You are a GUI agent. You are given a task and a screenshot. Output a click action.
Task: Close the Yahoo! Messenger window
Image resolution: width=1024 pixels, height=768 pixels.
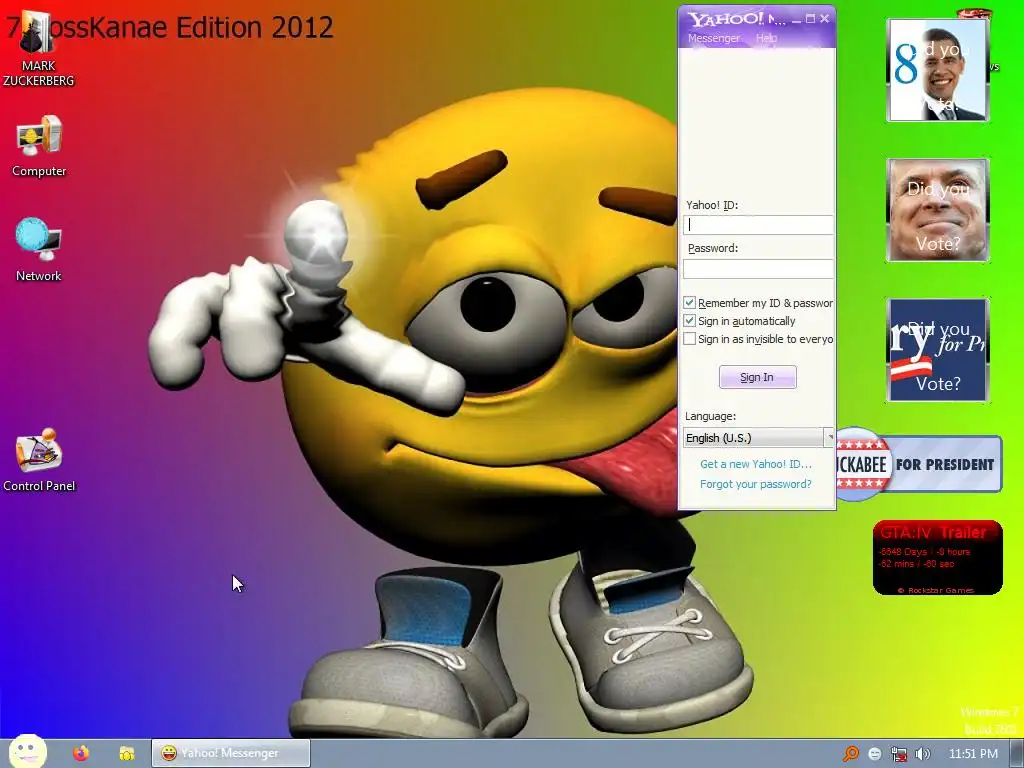pyautogui.click(x=825, y=19)
